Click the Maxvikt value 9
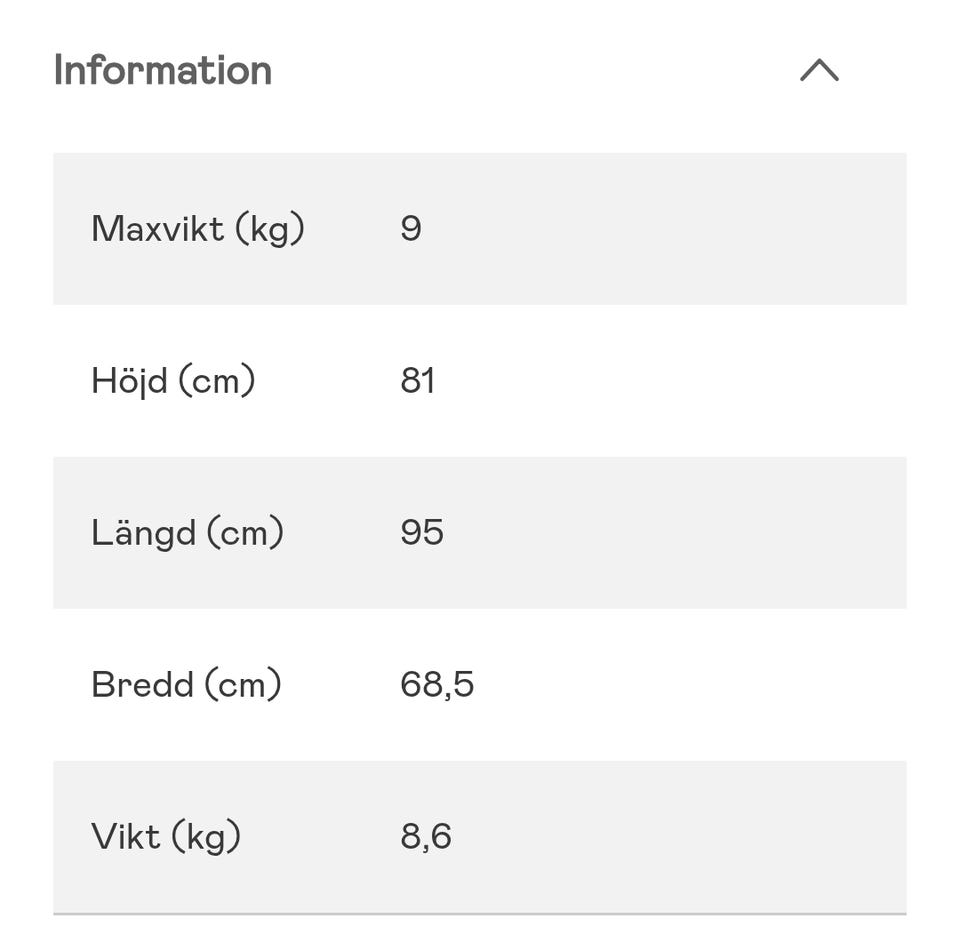Viewport: 960px width, 950px height. click(411, 229)
